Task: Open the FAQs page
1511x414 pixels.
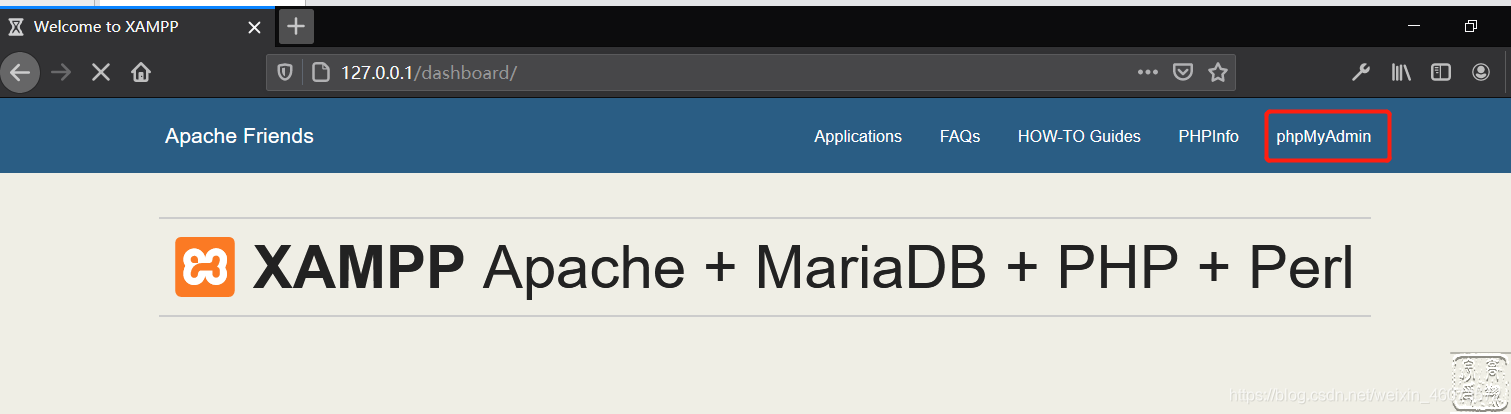Action: [x=960, y=137]
